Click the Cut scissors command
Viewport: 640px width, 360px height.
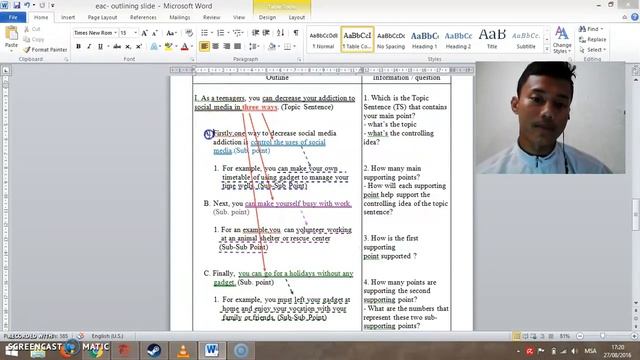[32, 29]
